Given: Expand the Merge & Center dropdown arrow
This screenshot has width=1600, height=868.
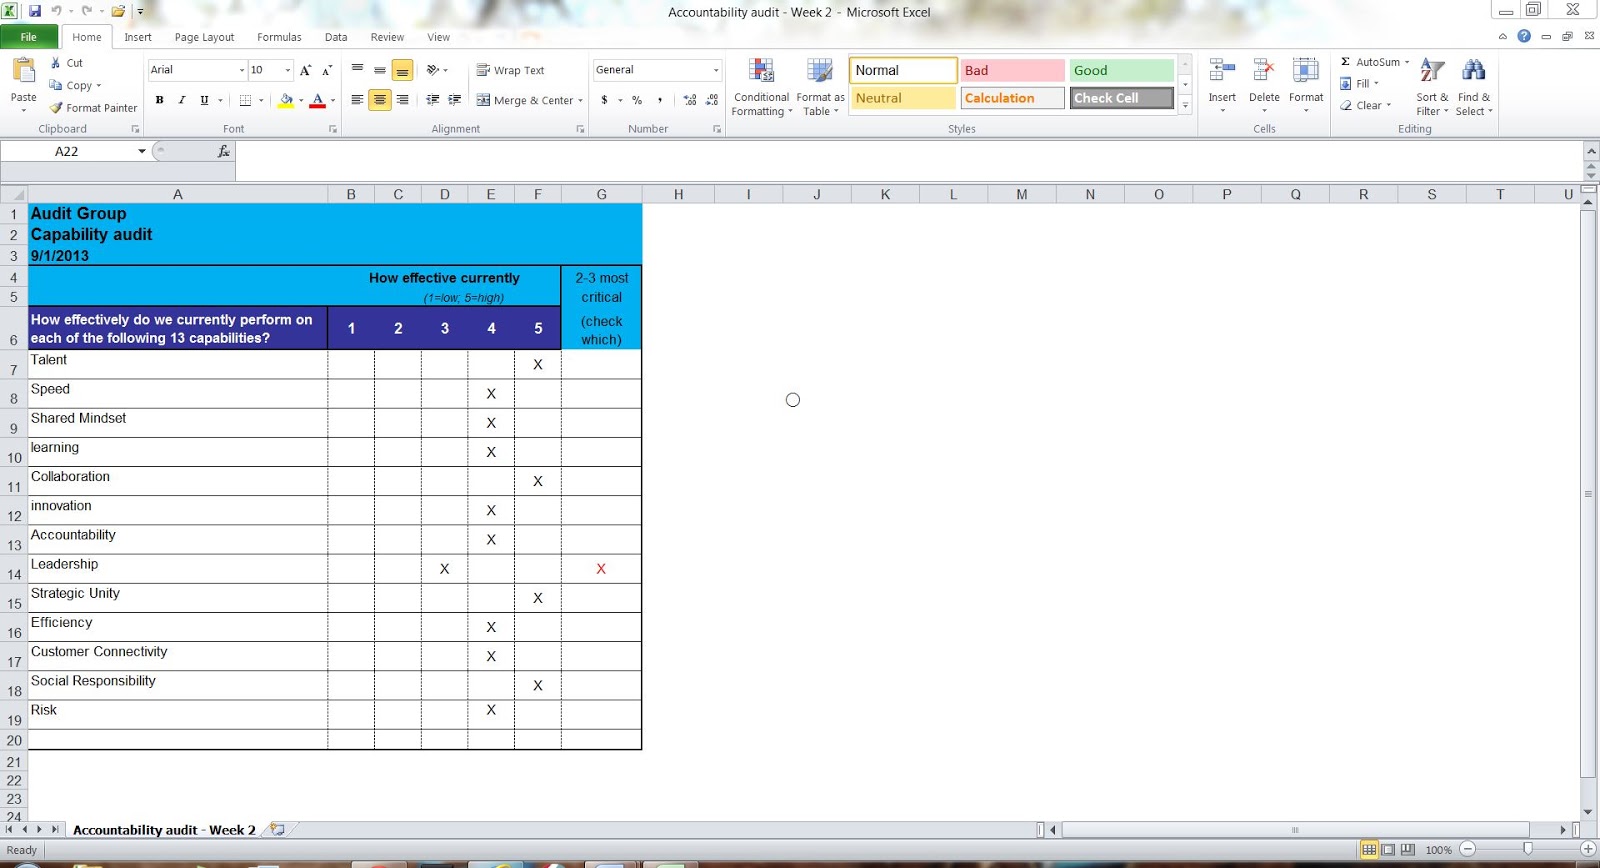Looking at the screenshot, I should click(x=580, y=100).
